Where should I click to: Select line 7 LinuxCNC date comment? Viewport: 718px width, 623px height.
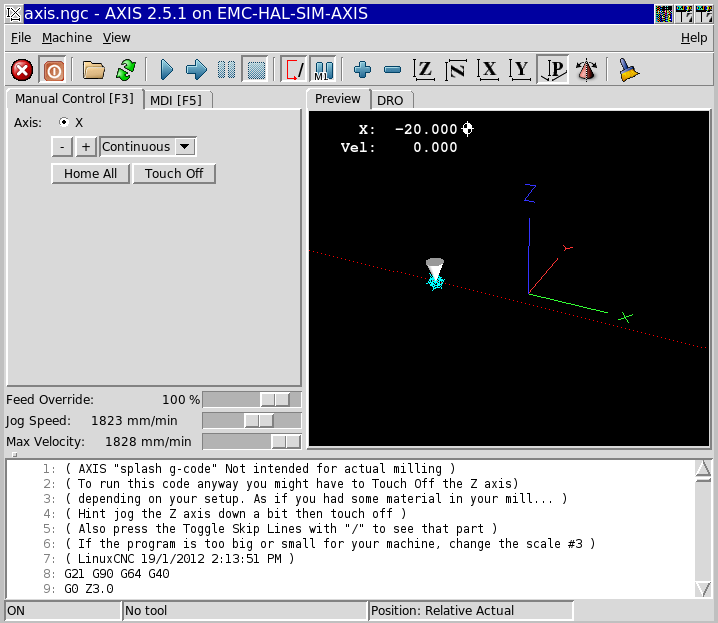click(180, 558)
